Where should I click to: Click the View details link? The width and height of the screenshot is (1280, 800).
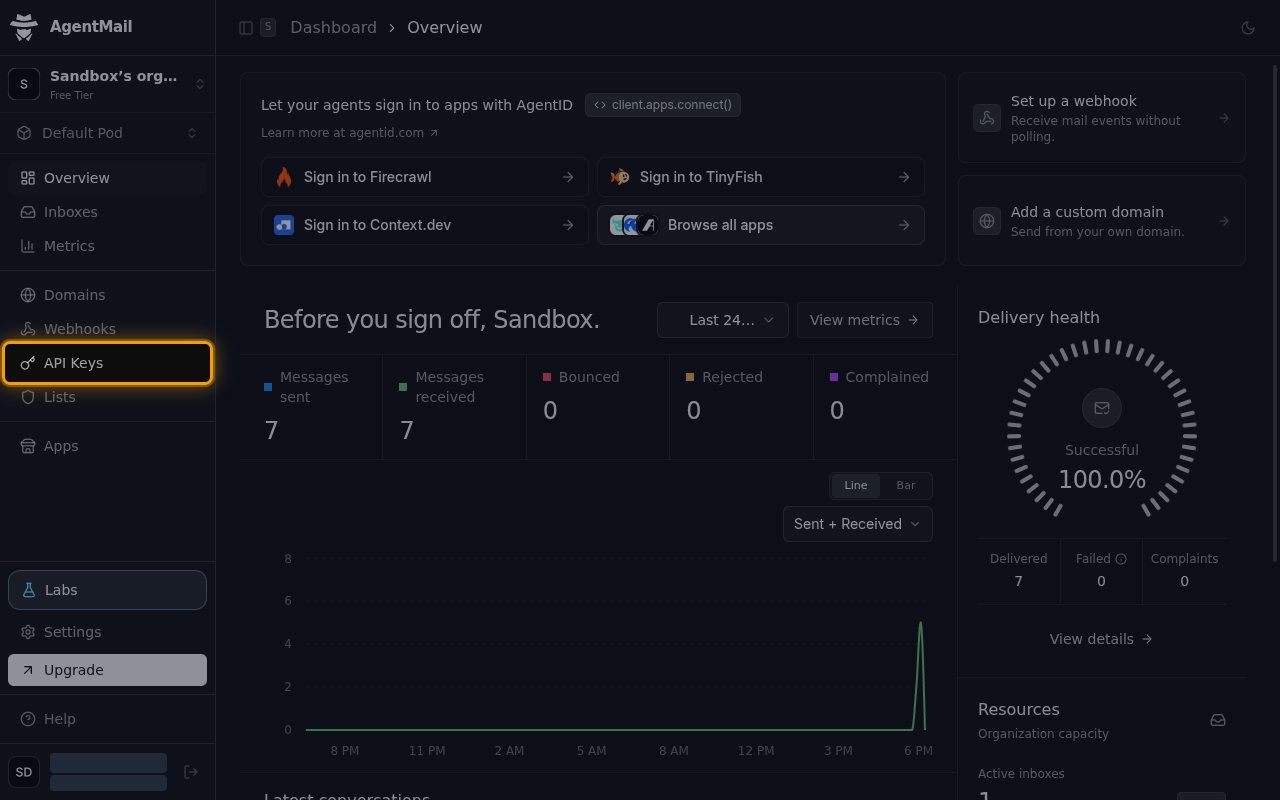coord(1101,639)
